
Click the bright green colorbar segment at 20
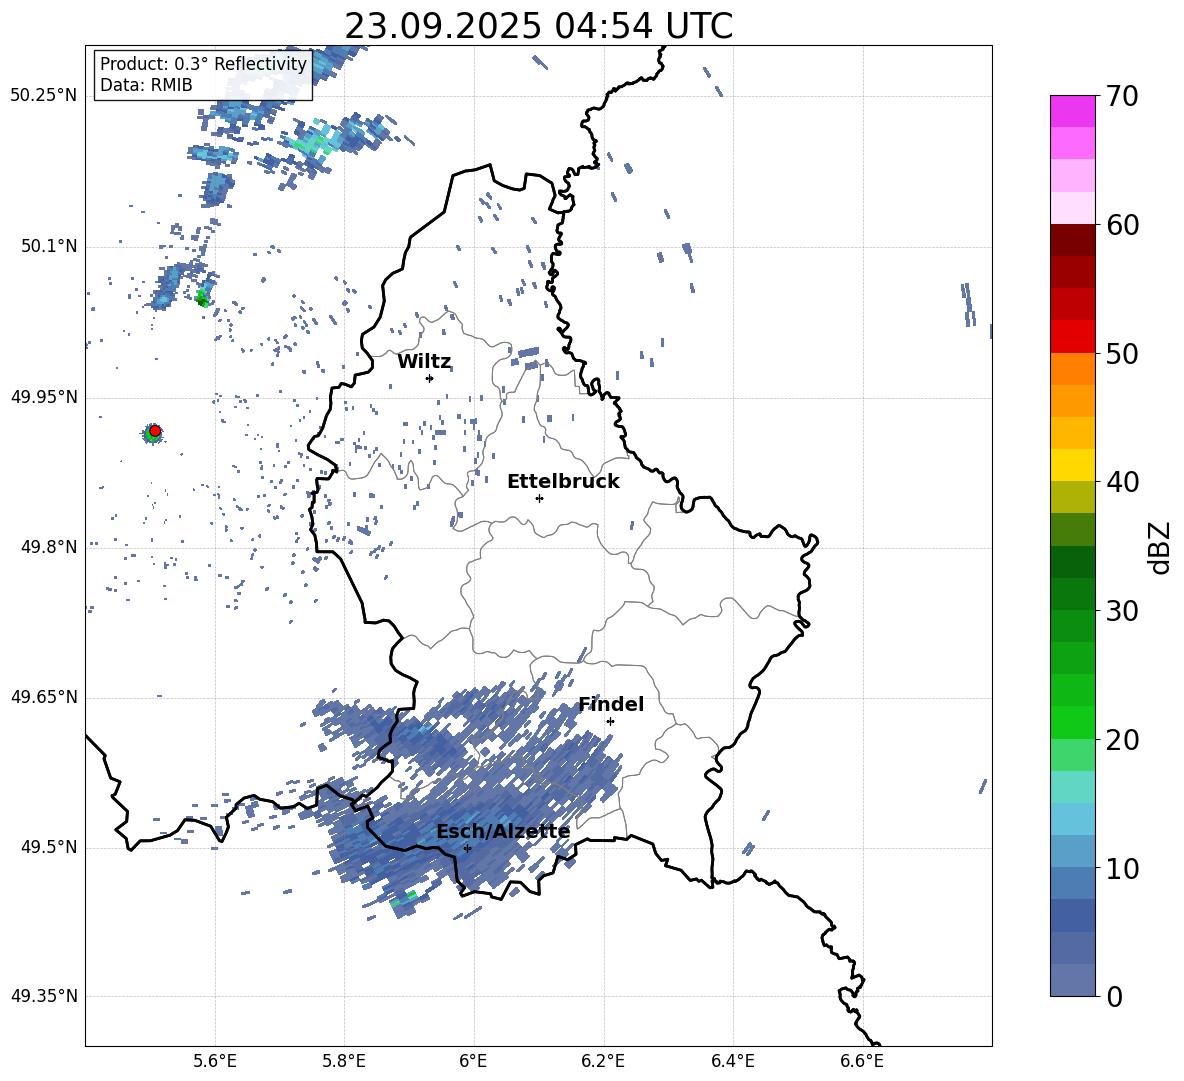(x=1073, y=723)
